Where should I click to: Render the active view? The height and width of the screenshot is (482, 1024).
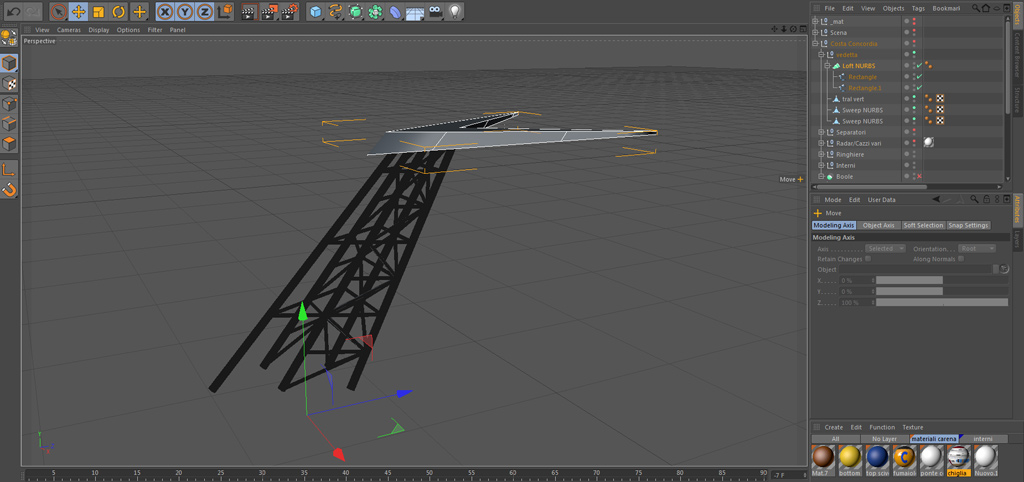coord(248,11)
